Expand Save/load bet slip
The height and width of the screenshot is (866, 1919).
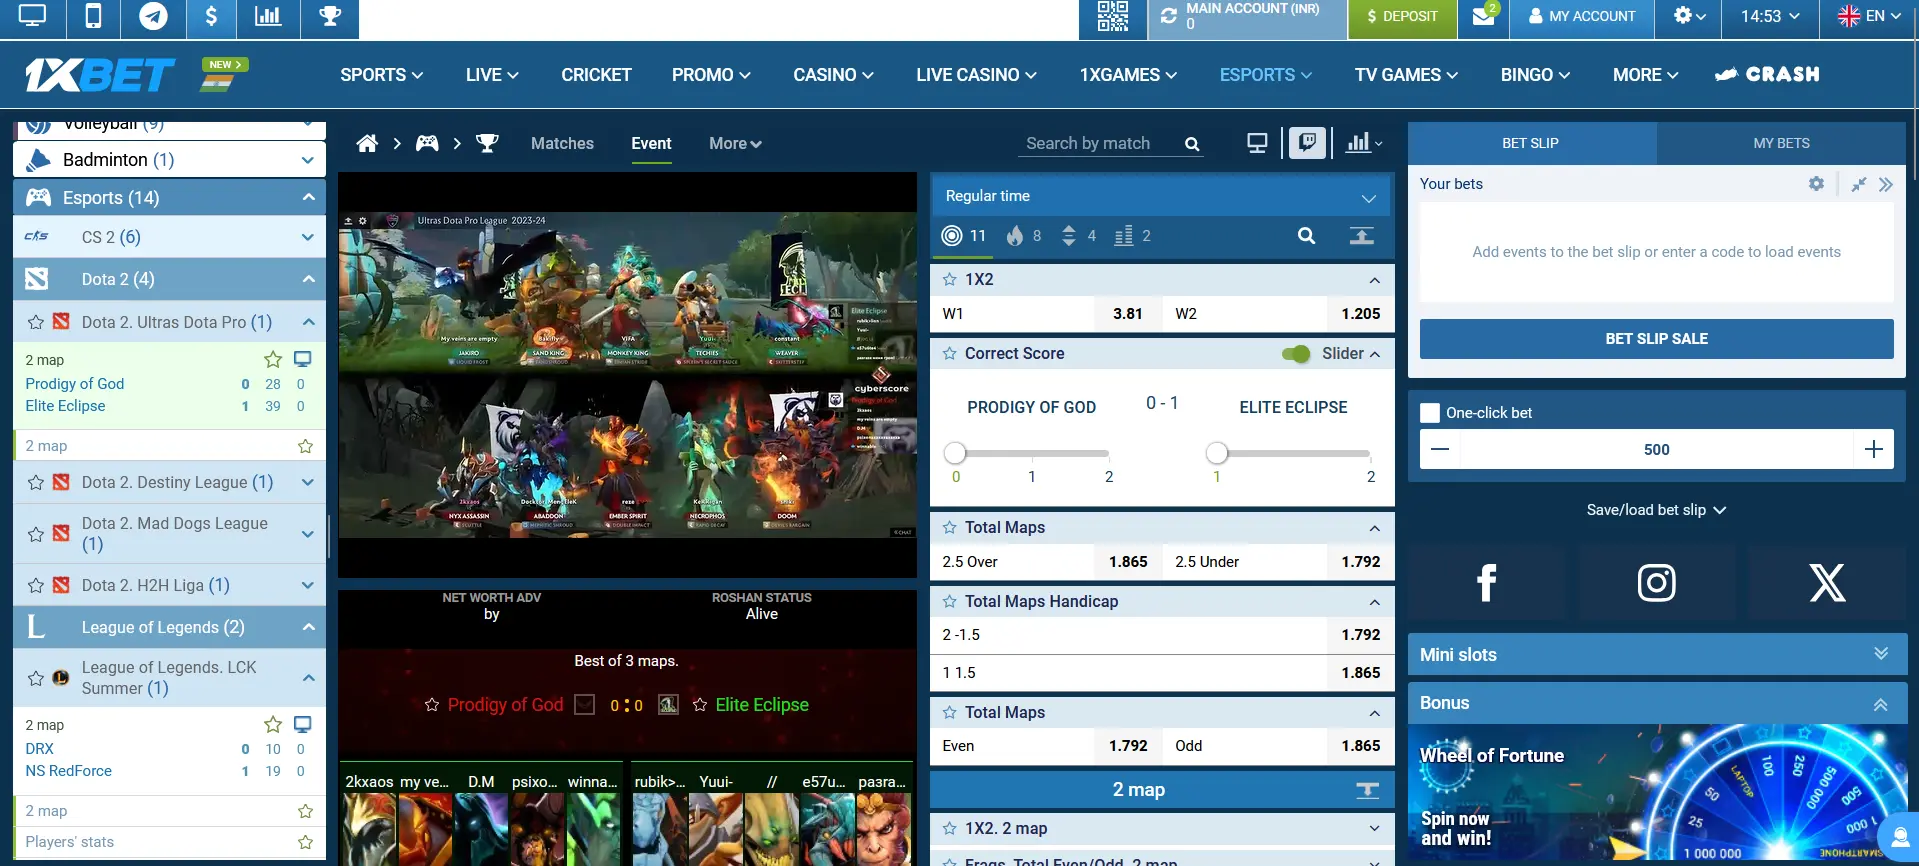pyautogui.click(x=1656, y=510)
